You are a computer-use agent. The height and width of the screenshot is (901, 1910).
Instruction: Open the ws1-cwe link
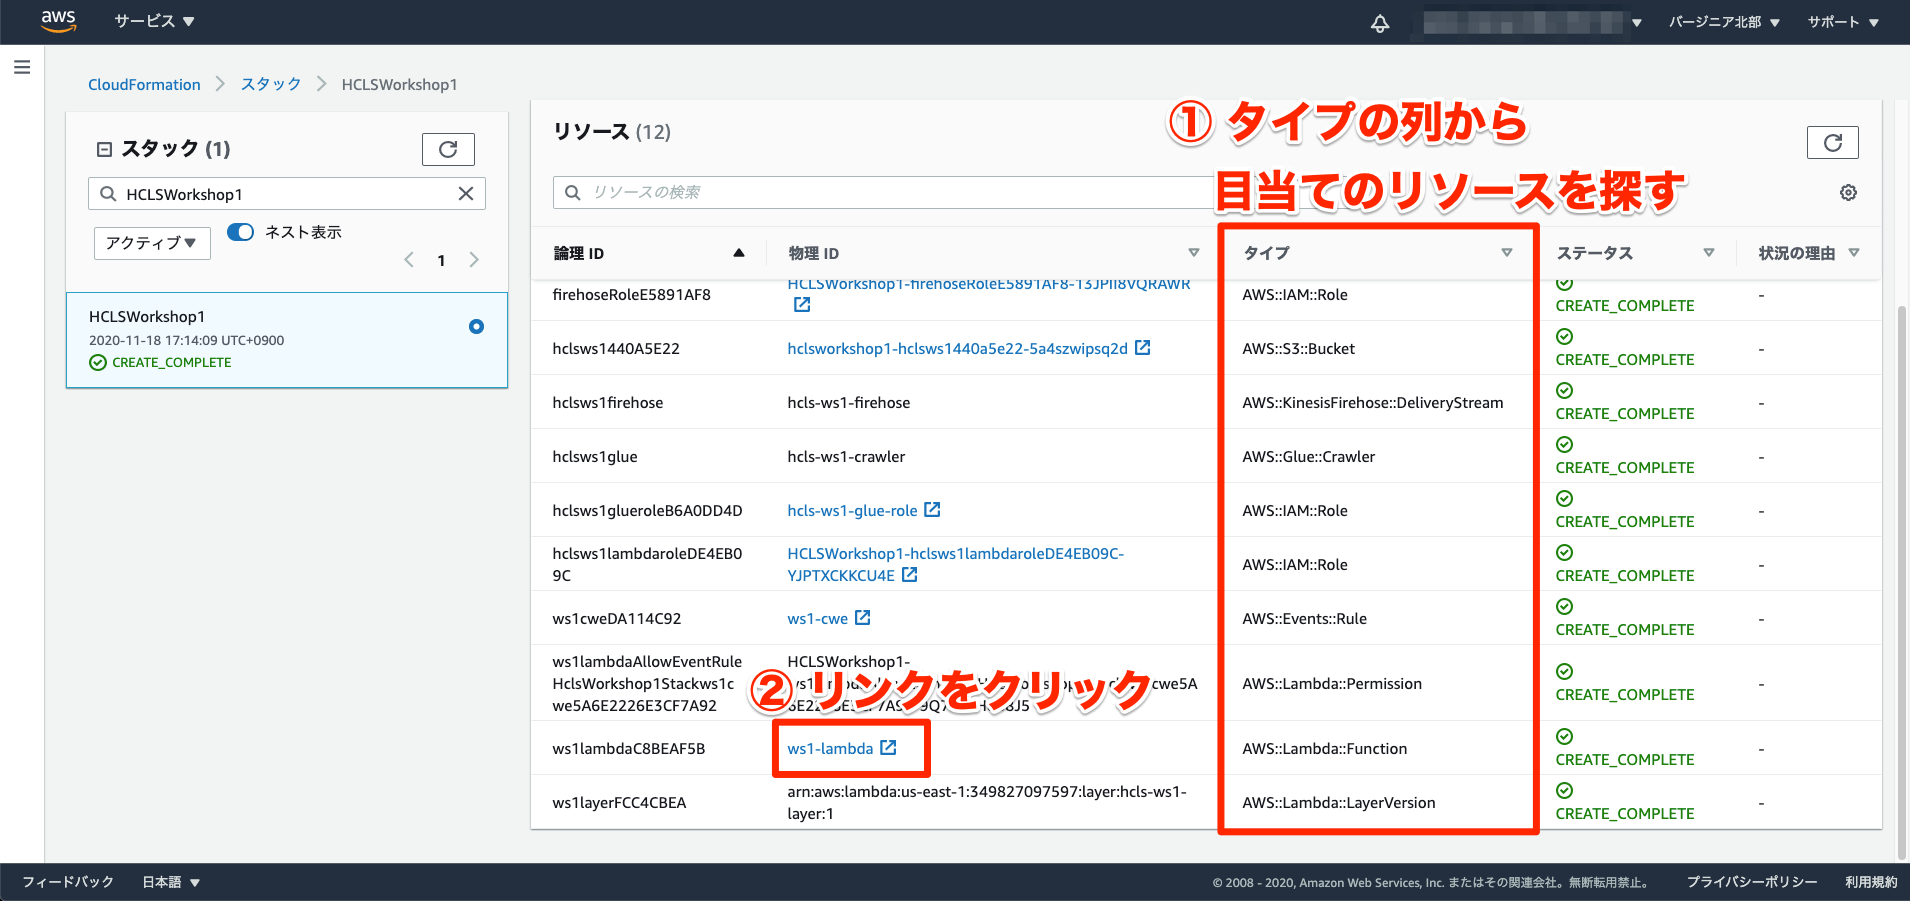(x=817, y=619)
